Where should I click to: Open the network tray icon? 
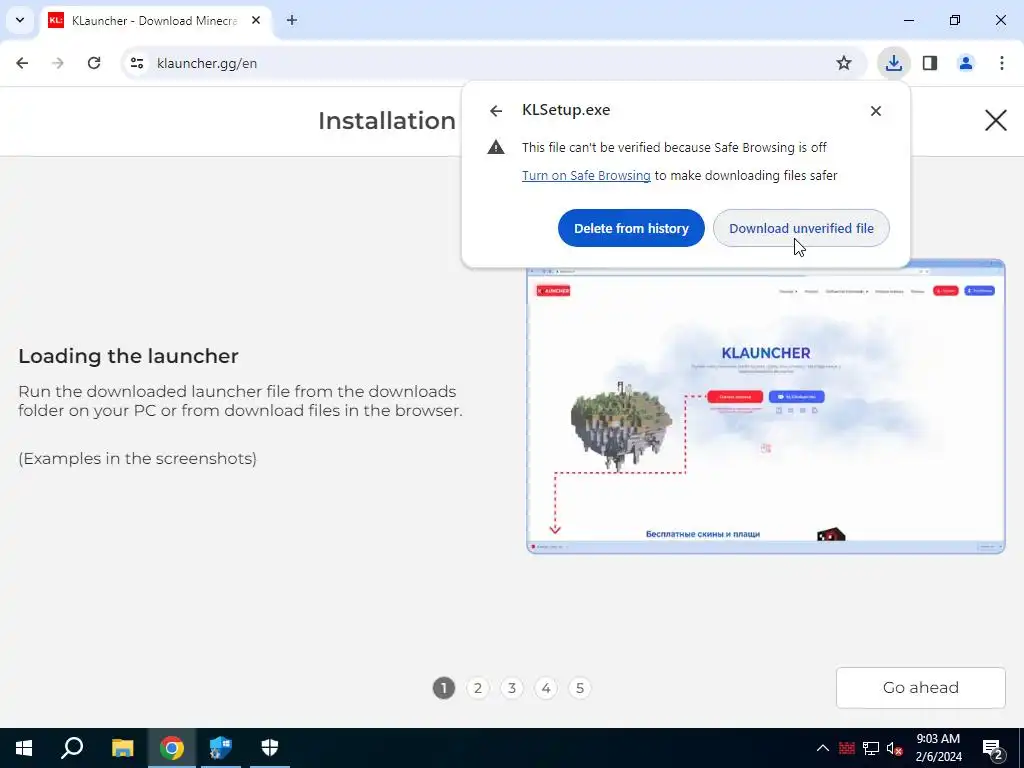click(871, 748)
